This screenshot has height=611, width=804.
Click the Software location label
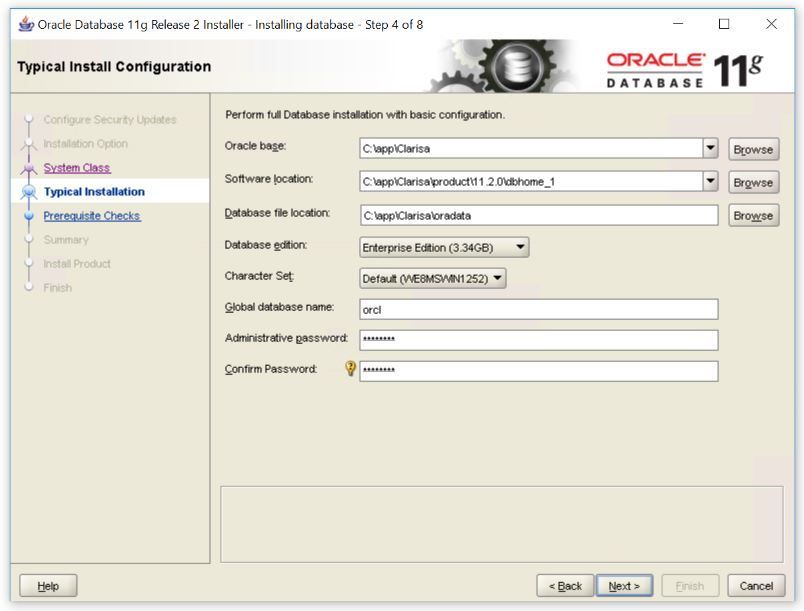[x=269, y=179]
